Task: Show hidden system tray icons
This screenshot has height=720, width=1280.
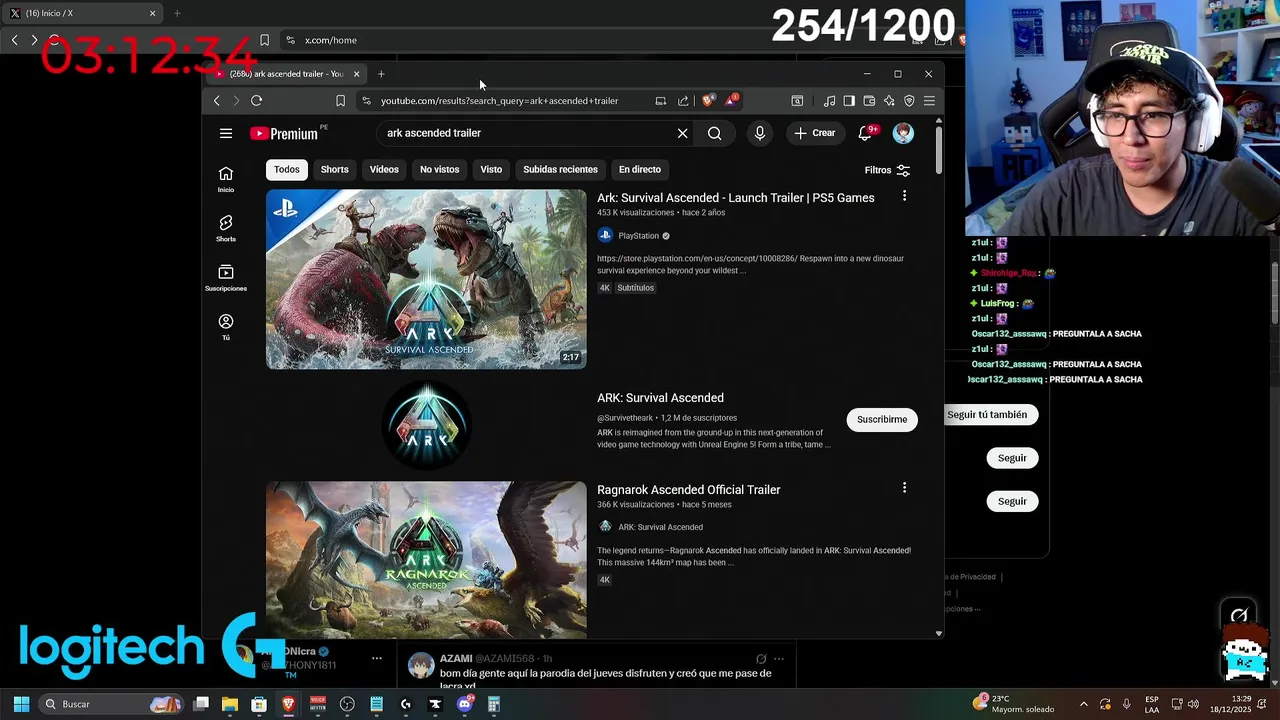Action: (x=1083, y=704)
